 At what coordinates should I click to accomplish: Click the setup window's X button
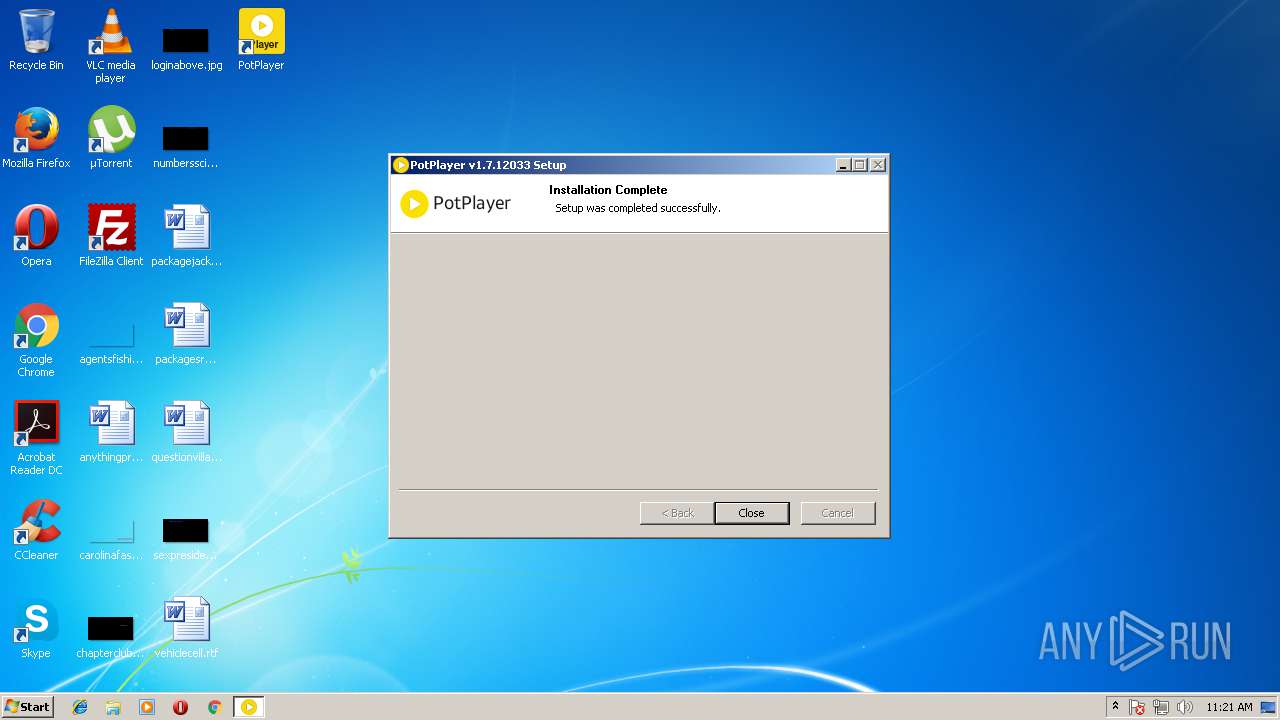tap(878, 165)
